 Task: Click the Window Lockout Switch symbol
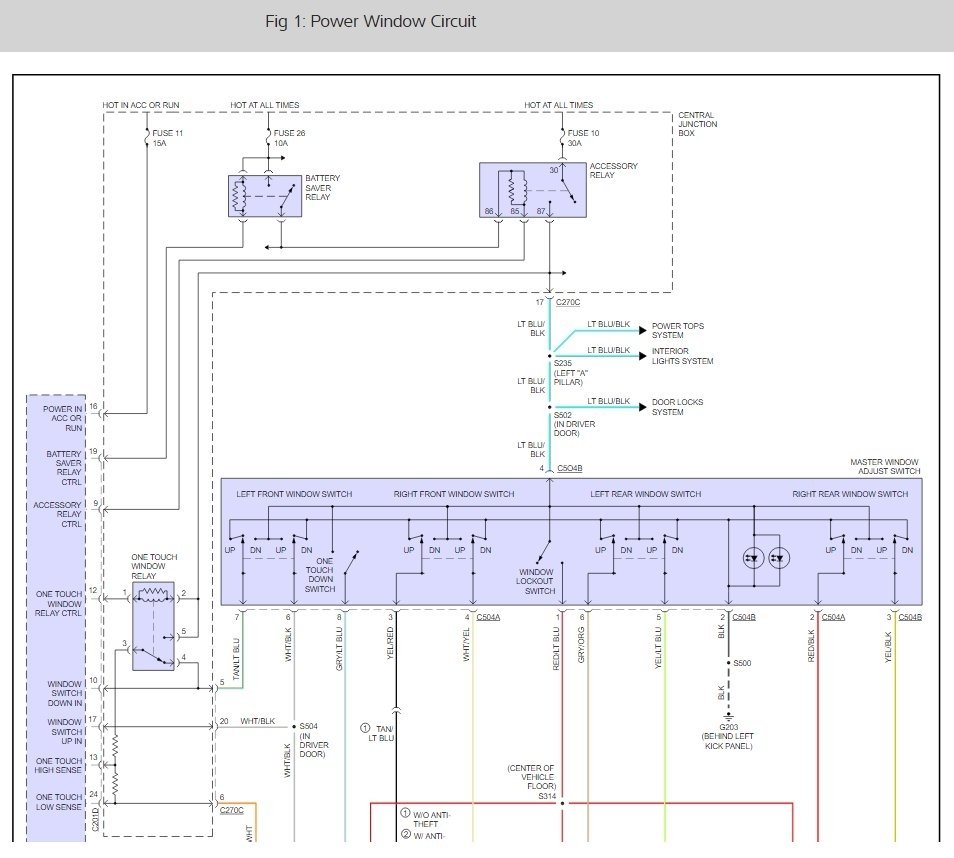pos(543,553)
